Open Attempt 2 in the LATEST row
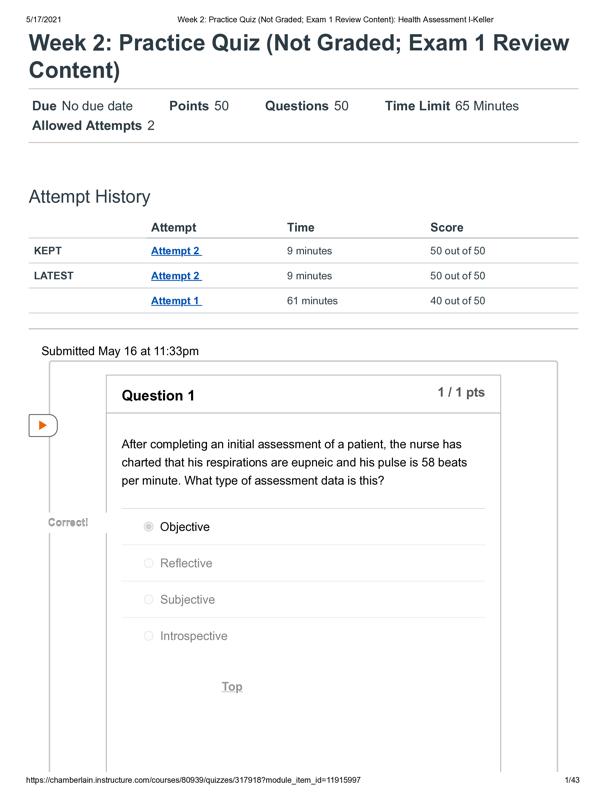Viewport: 606px width, 800px height. point(175,276)
